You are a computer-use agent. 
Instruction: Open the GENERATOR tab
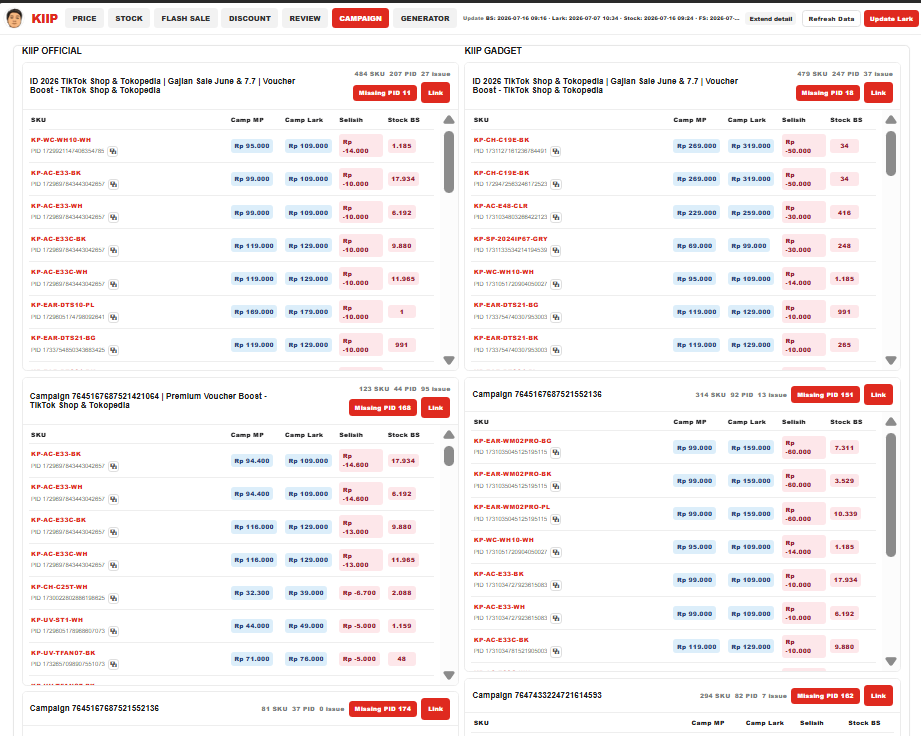pyautogui.click(x=425, y=18)
